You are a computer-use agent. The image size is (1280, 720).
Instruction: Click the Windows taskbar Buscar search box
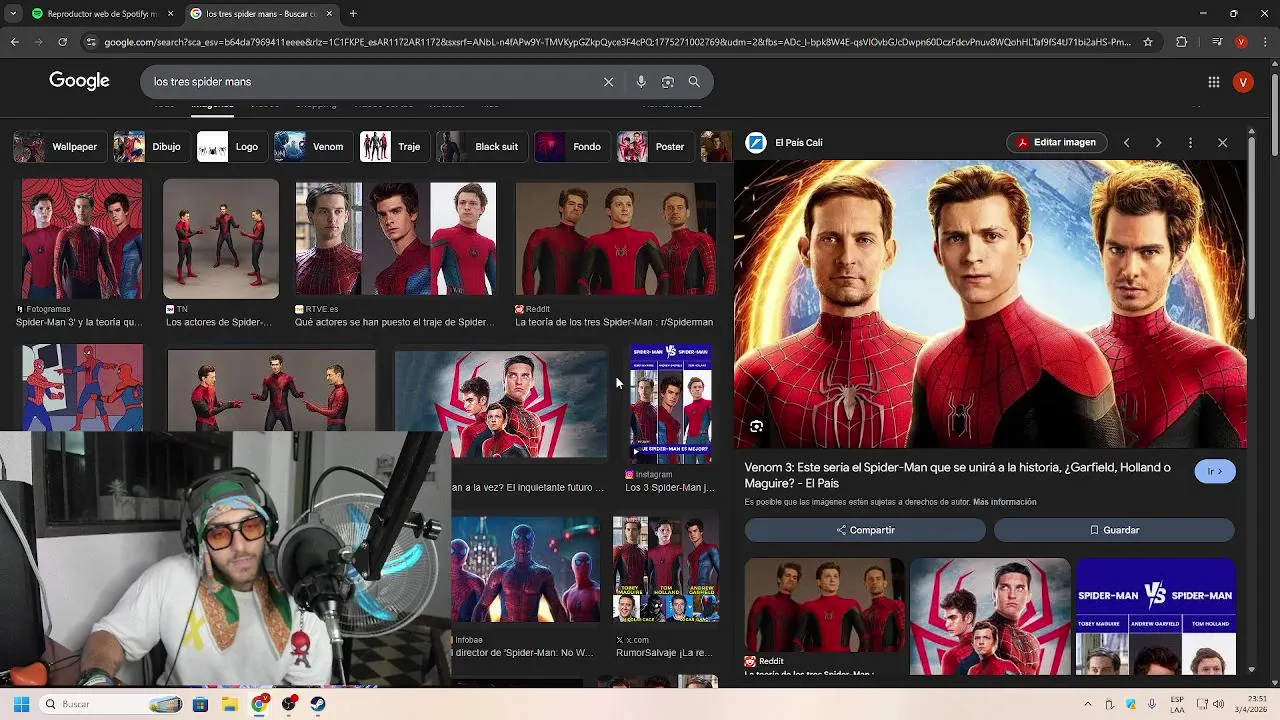114,704
